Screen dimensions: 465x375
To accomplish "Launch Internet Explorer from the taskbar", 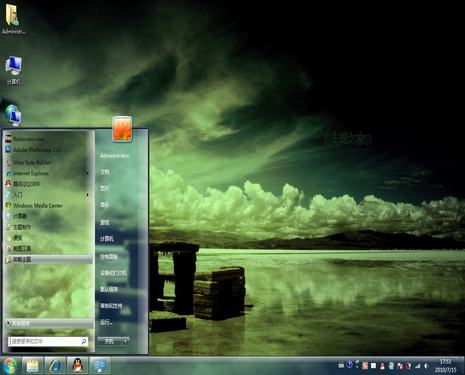I will (x=55, y=366).
